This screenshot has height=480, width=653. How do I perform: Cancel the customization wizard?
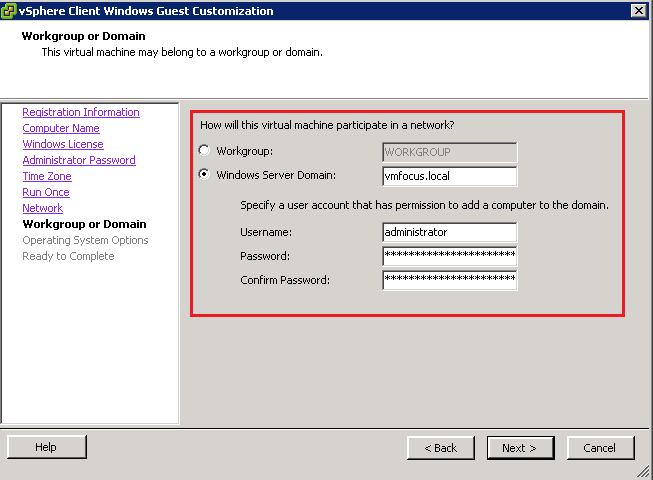pos(600,448)
